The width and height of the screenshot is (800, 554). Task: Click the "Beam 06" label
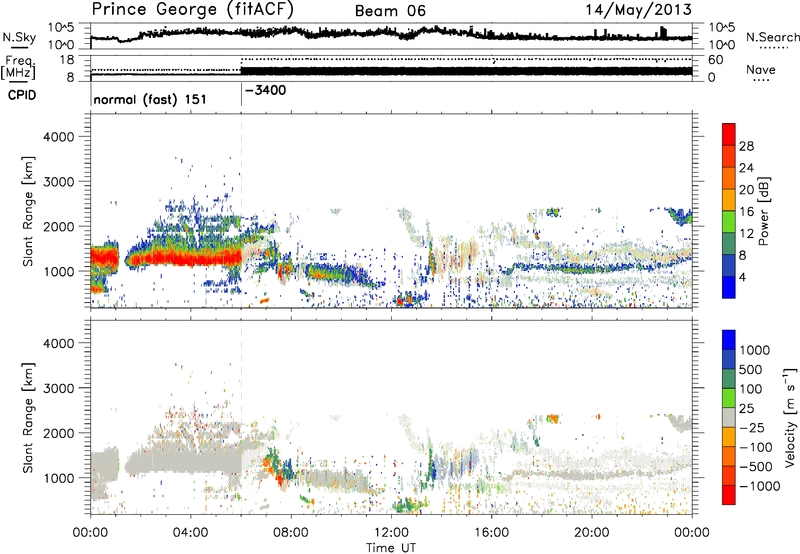pos(390,11)
